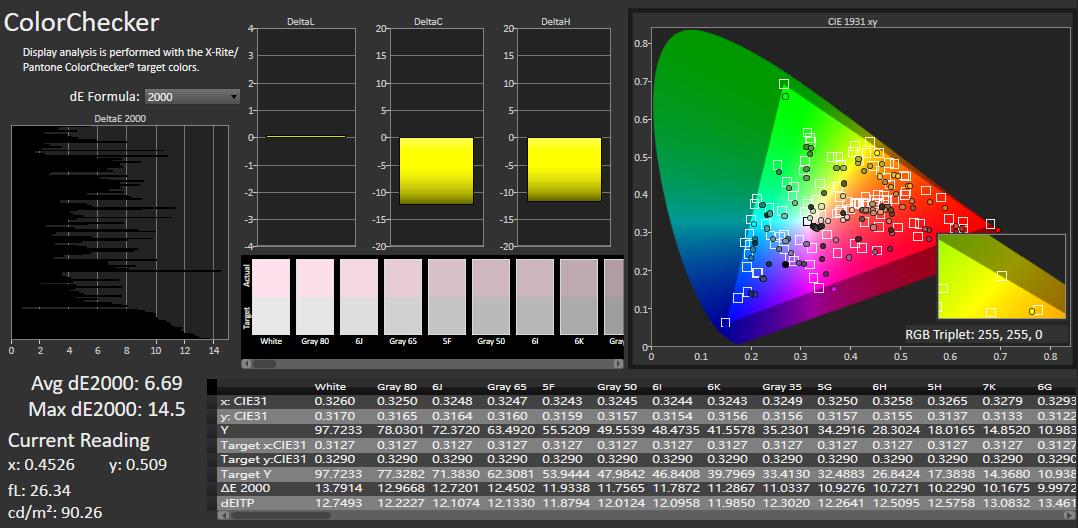Choose the Gray 65 swatch
The width and height of the screenshot is (1078, 528).
[x=403, y=296]
